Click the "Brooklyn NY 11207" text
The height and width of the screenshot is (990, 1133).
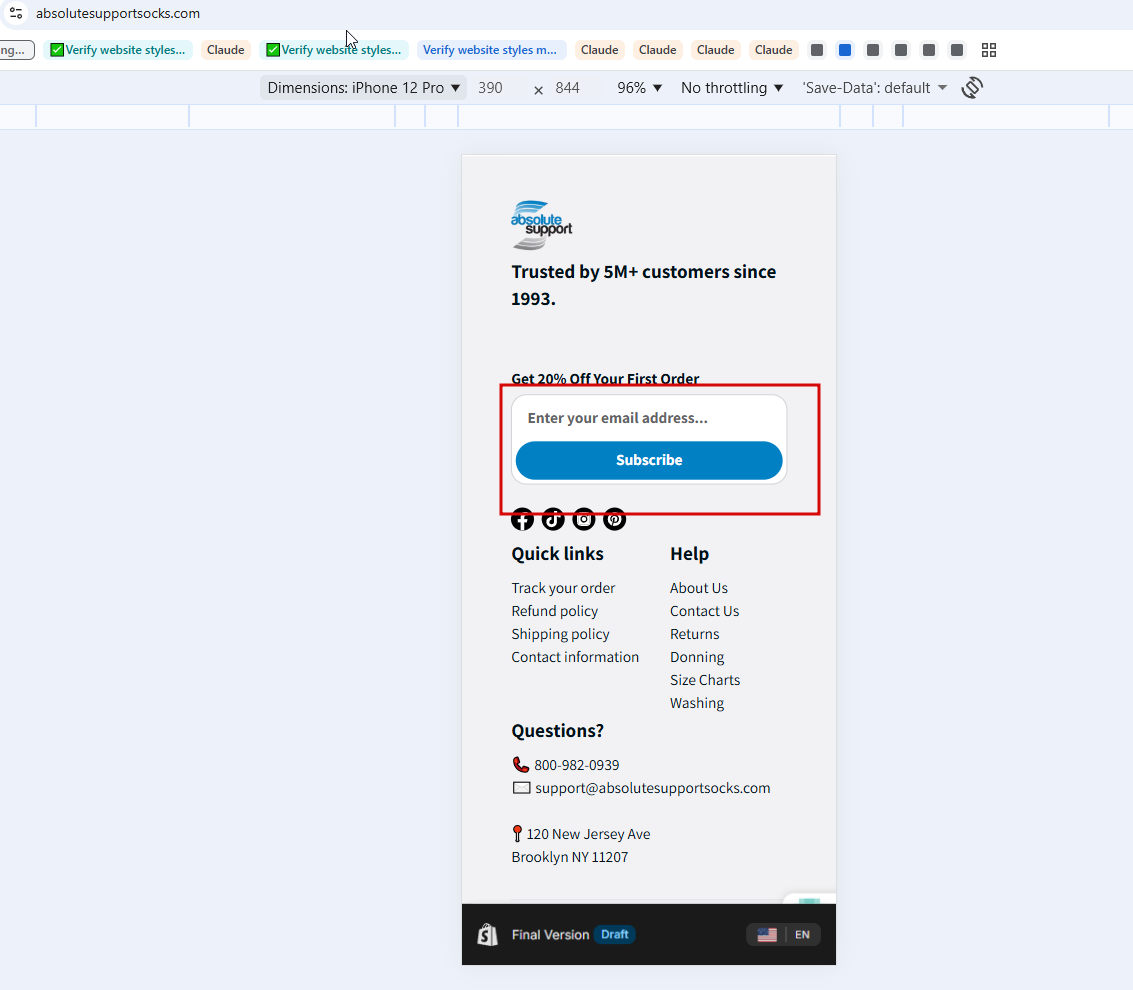tap(569, 857)
